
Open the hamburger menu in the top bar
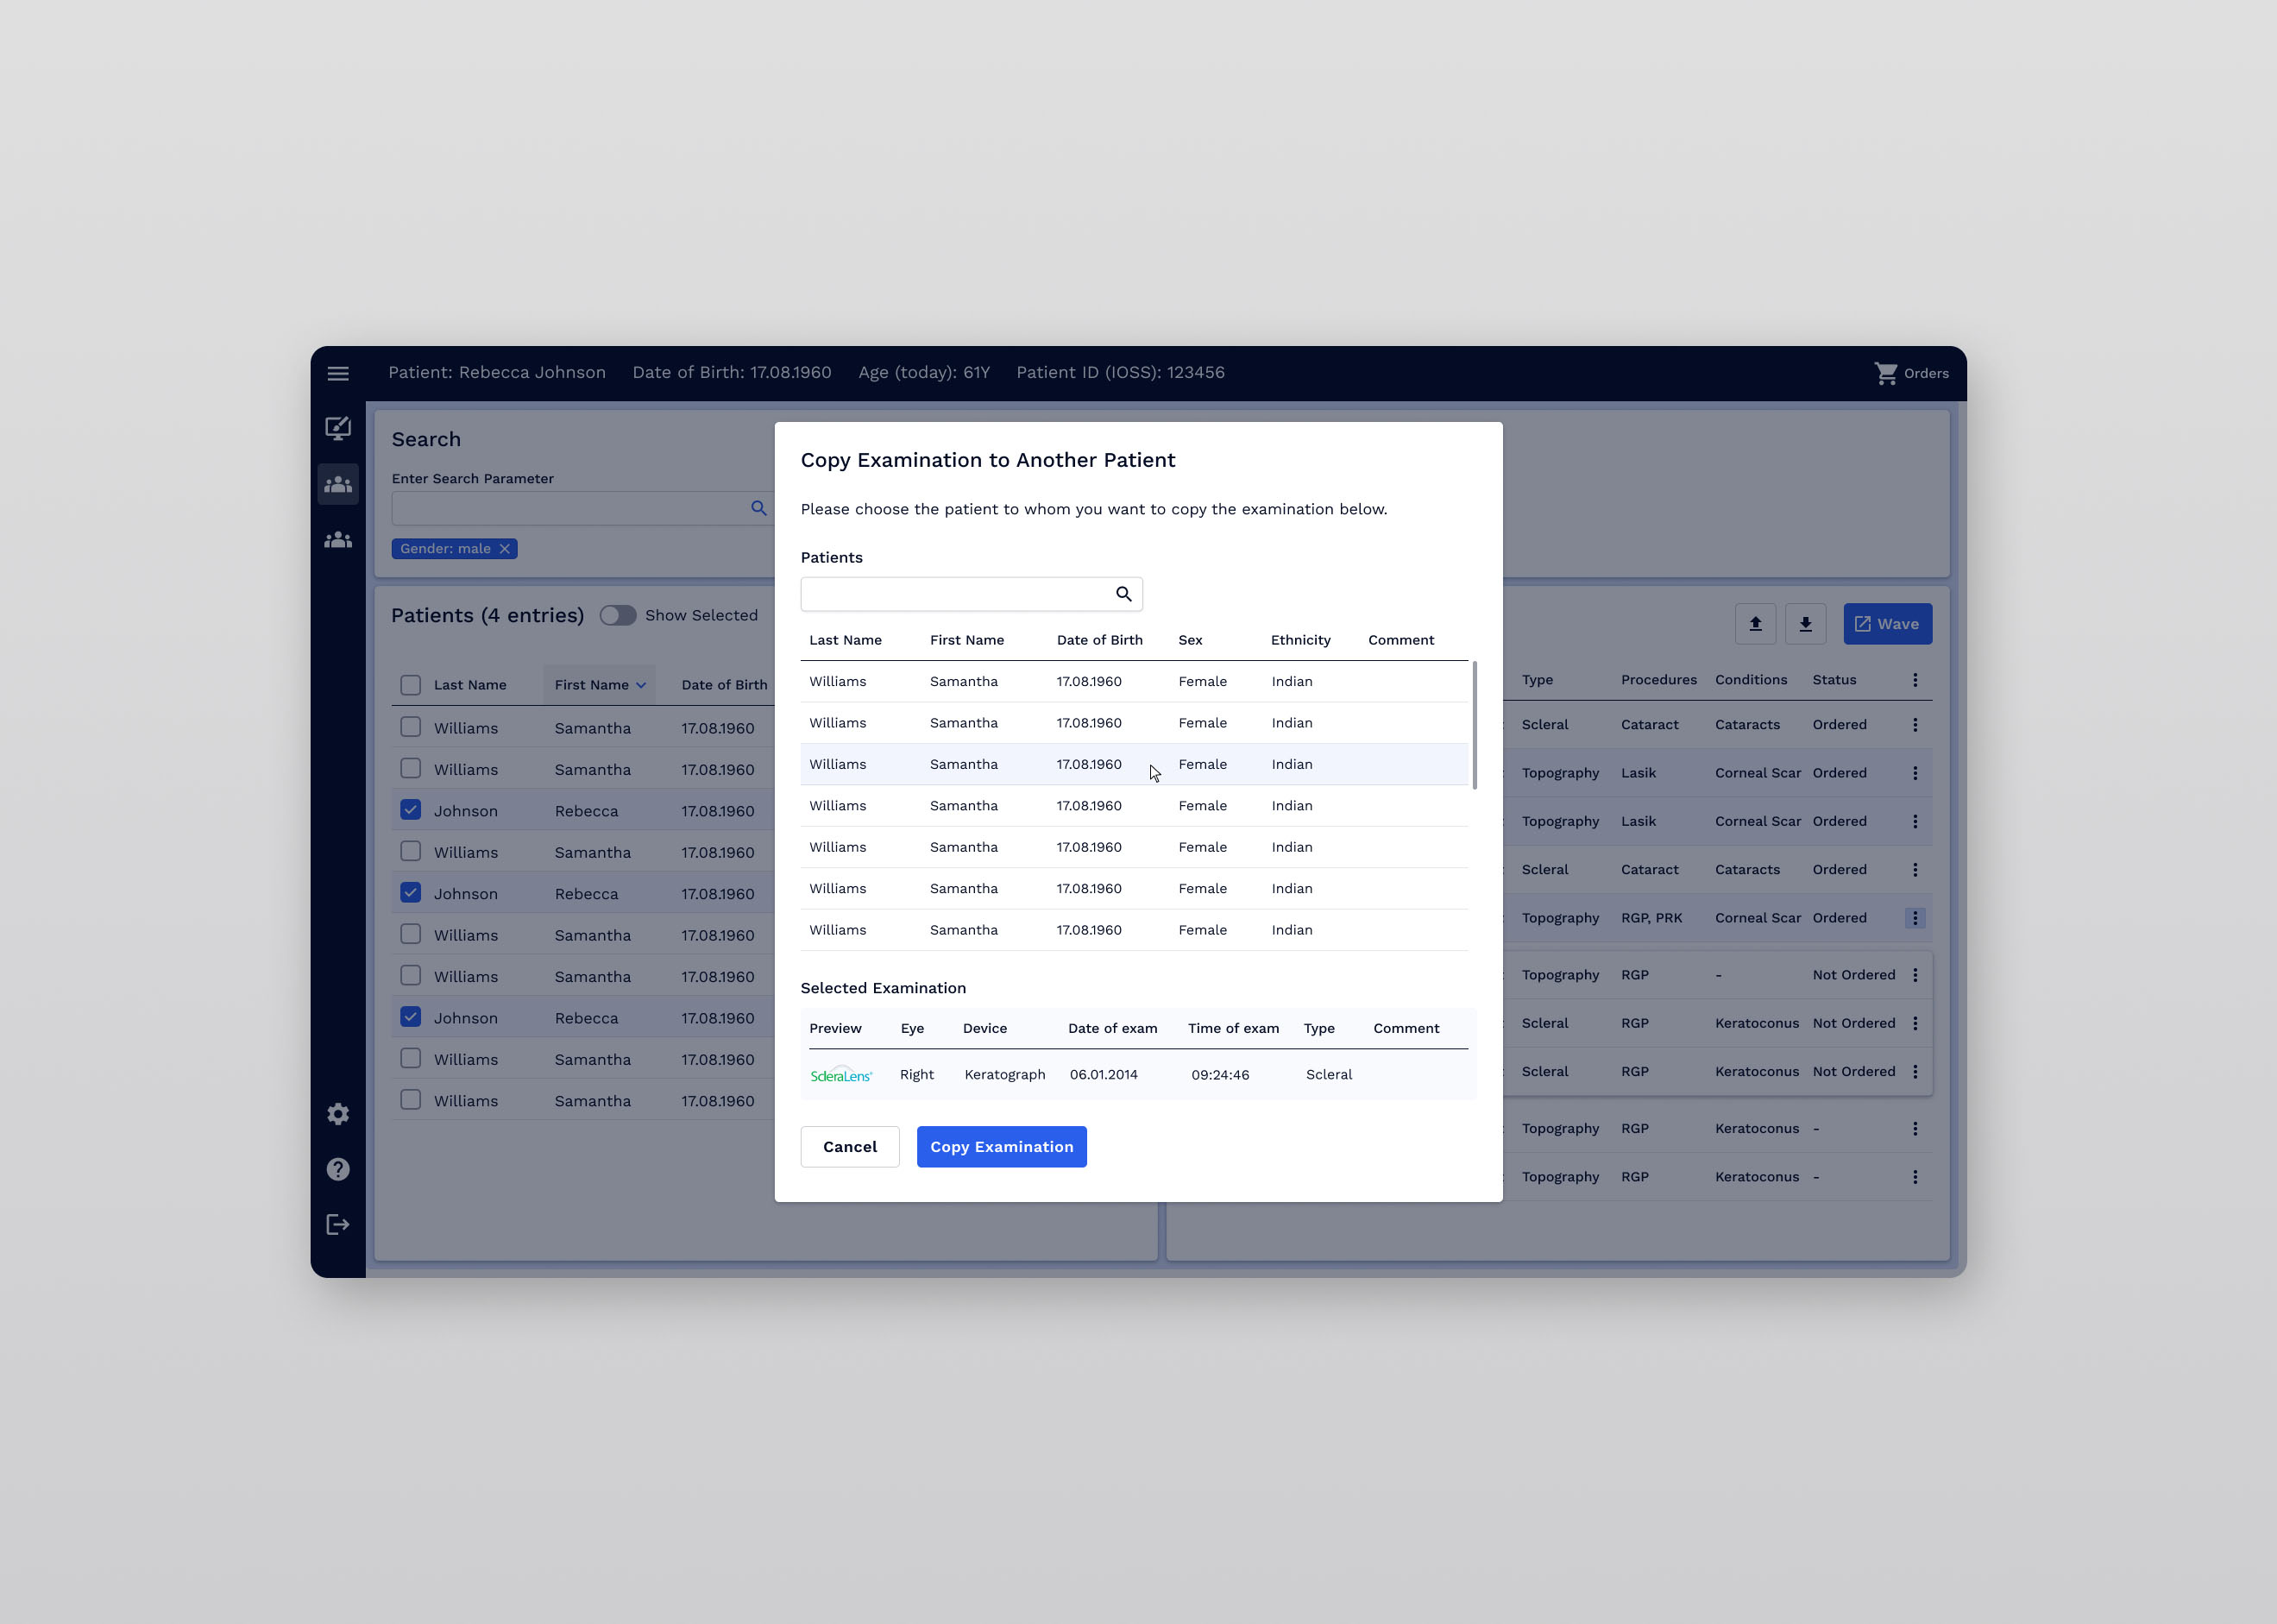coord(338,373)
